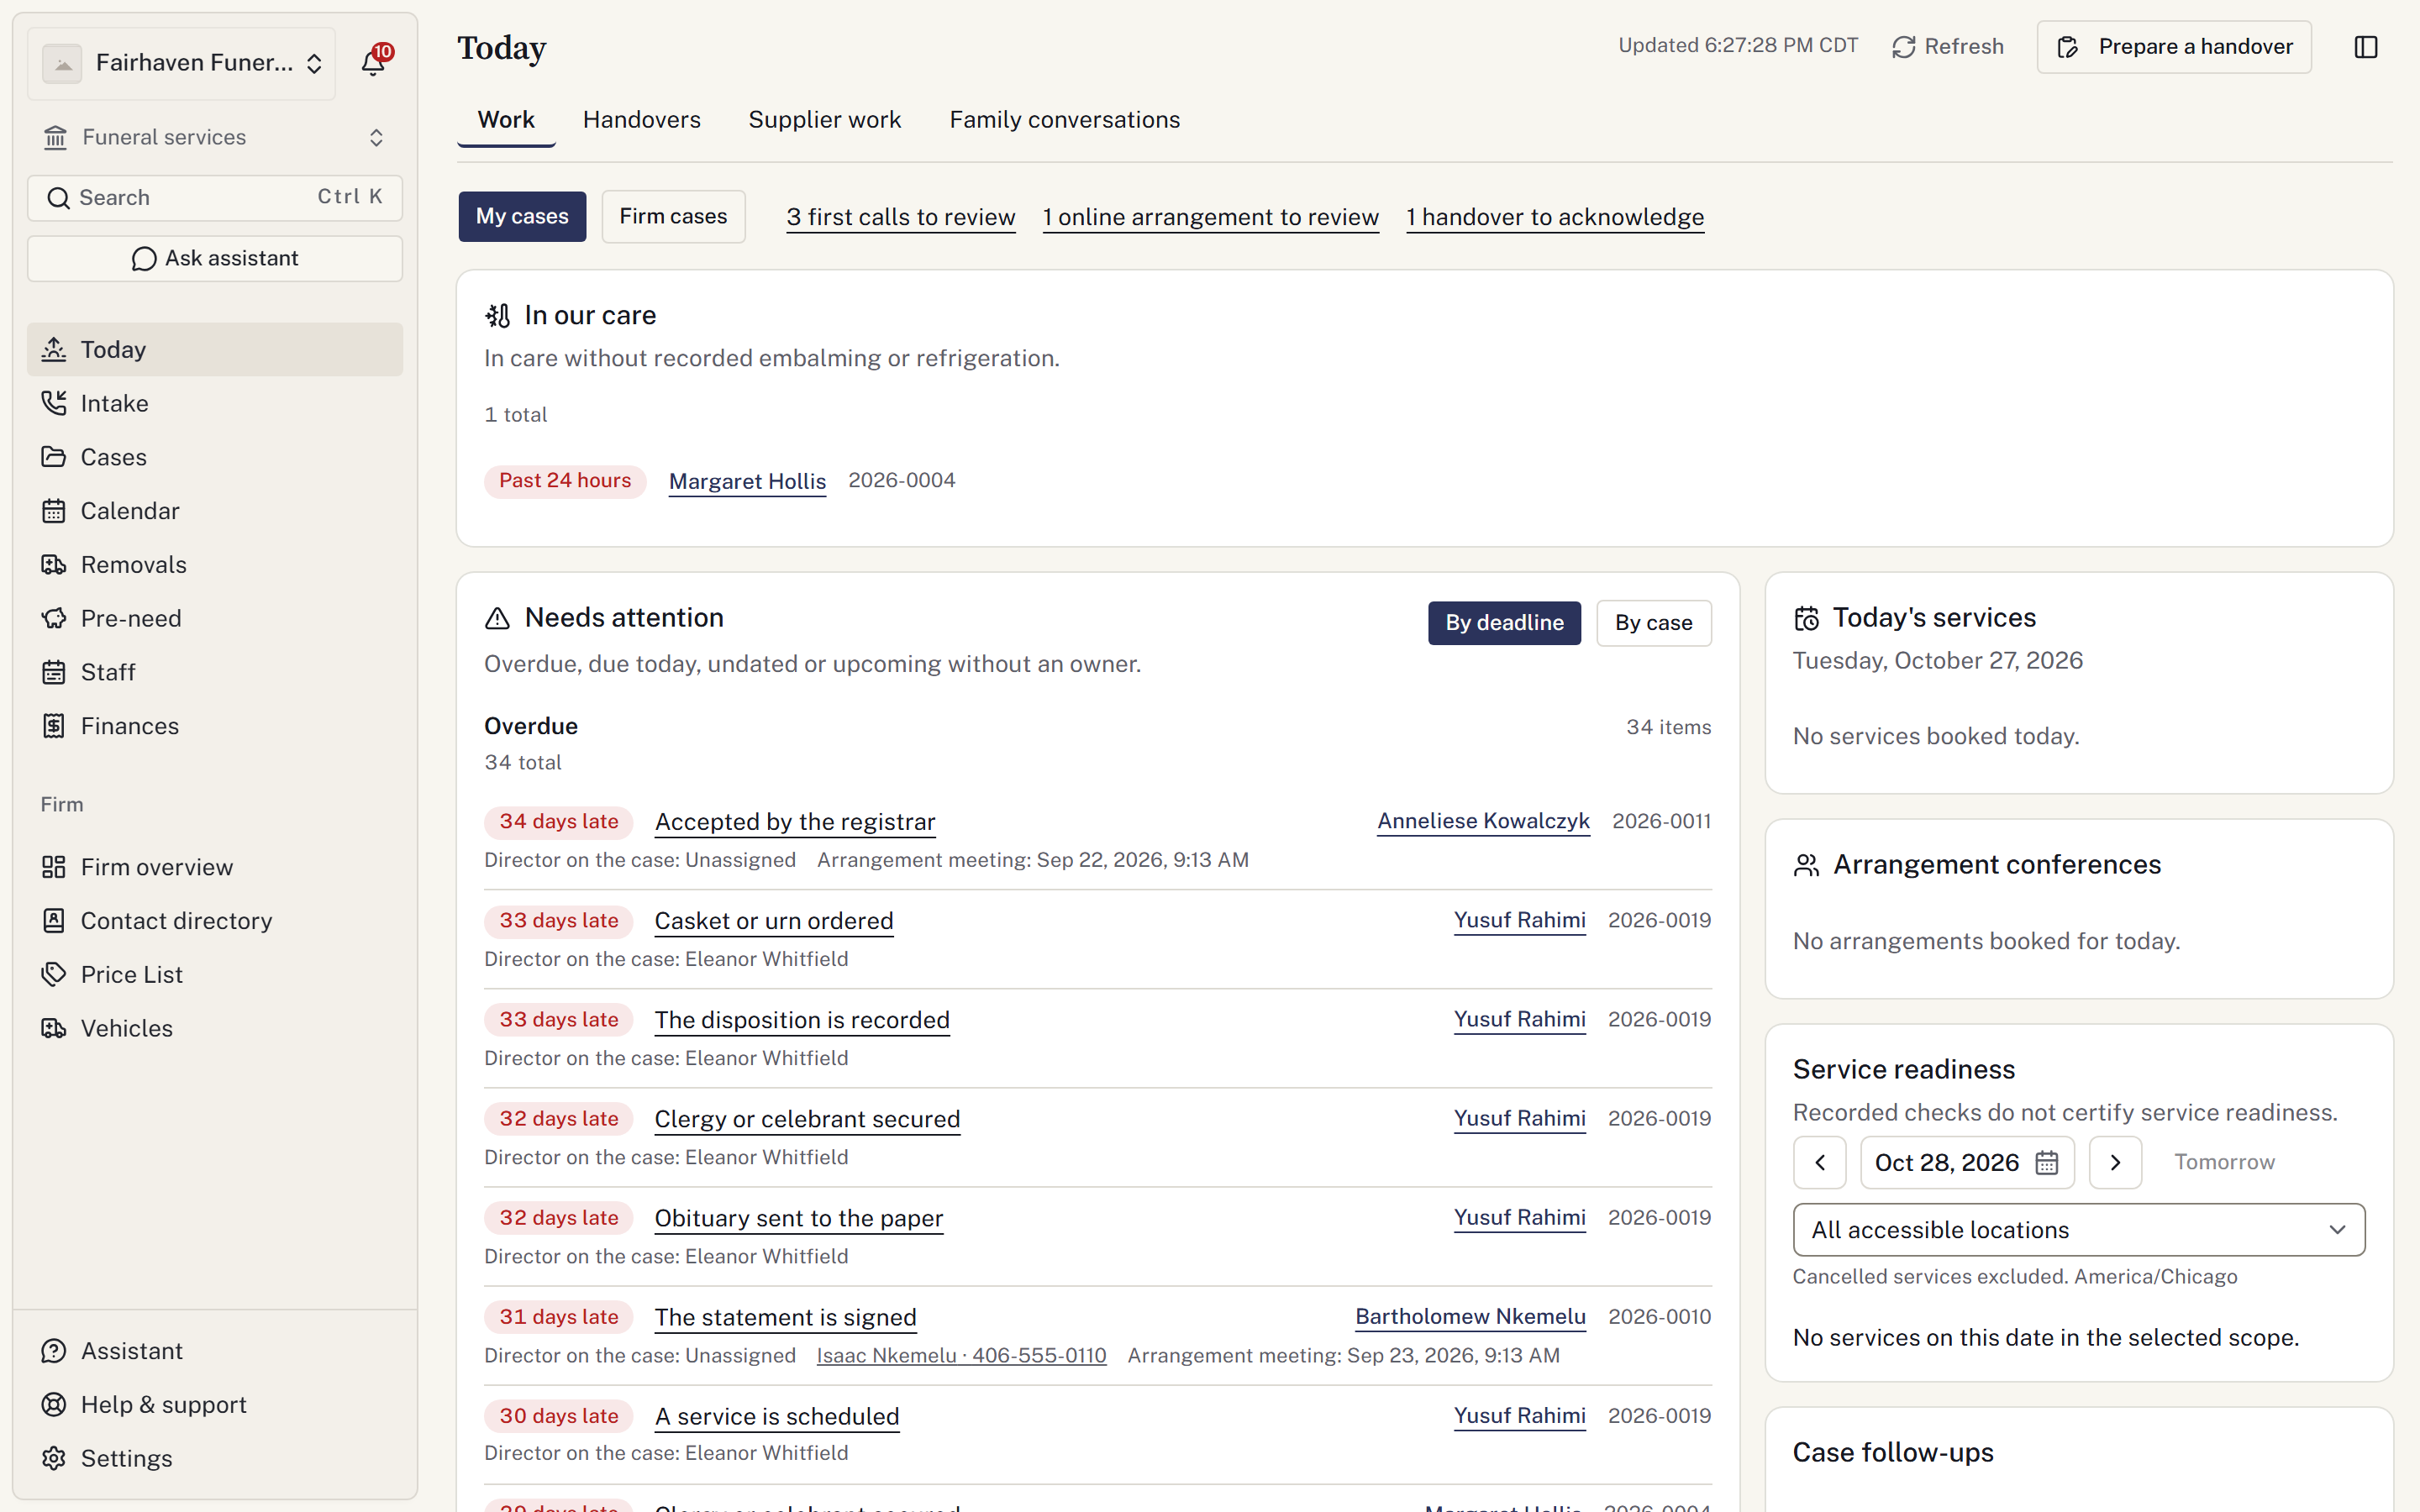Go to Staff page
Image resolution: width=2420 pixels, height=1512 pixels.
[x=215, y=672]
